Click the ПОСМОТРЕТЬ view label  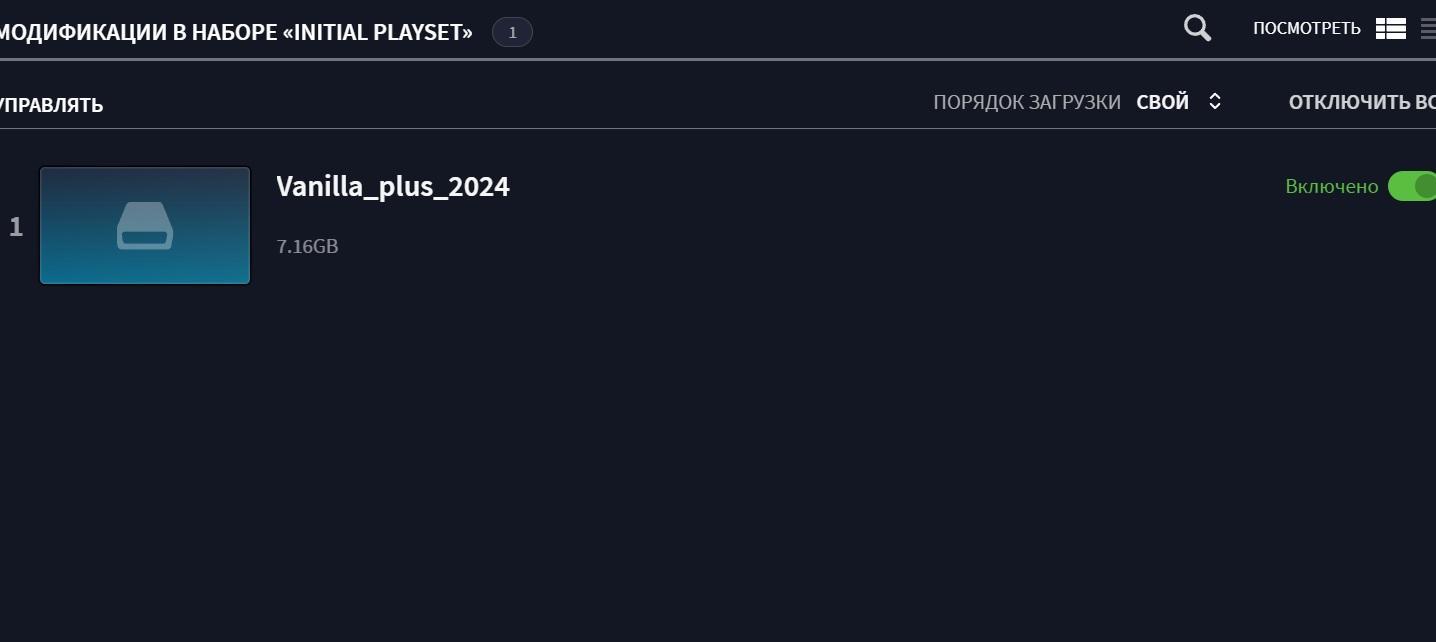click(x=1306, y=29)
